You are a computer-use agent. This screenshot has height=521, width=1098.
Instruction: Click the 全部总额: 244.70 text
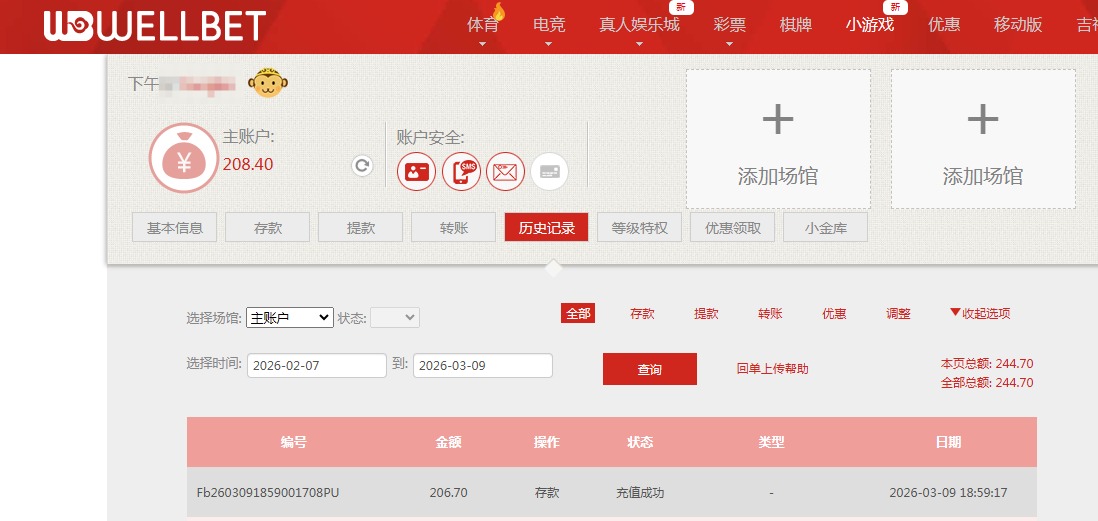tap(987, 383)
